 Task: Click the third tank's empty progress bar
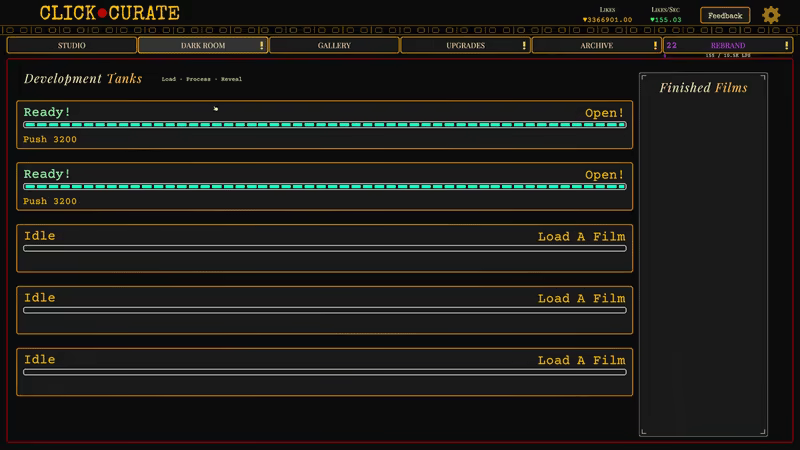click(324, 248)
